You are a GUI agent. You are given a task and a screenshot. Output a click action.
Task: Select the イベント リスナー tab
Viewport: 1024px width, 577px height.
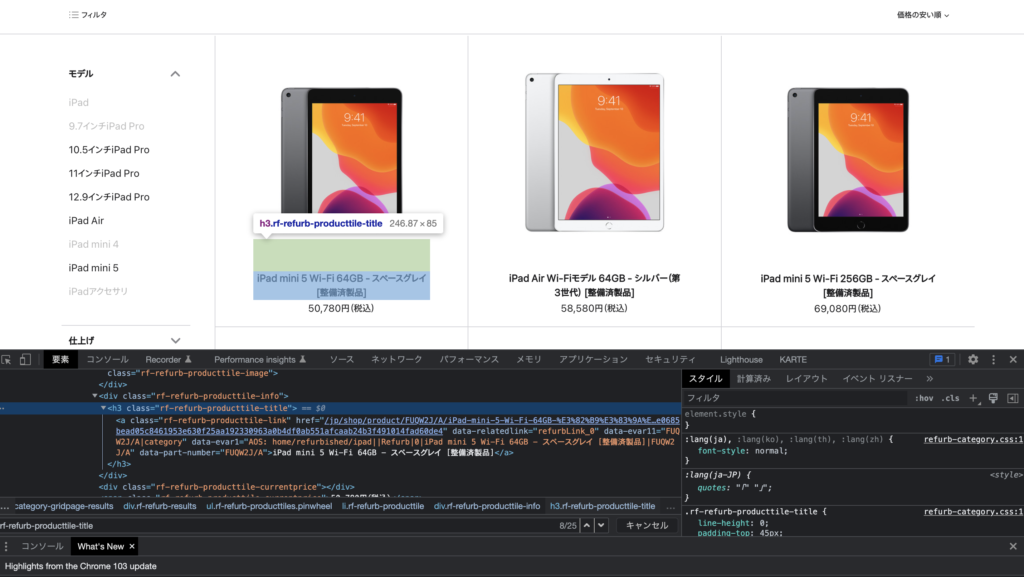877,379
